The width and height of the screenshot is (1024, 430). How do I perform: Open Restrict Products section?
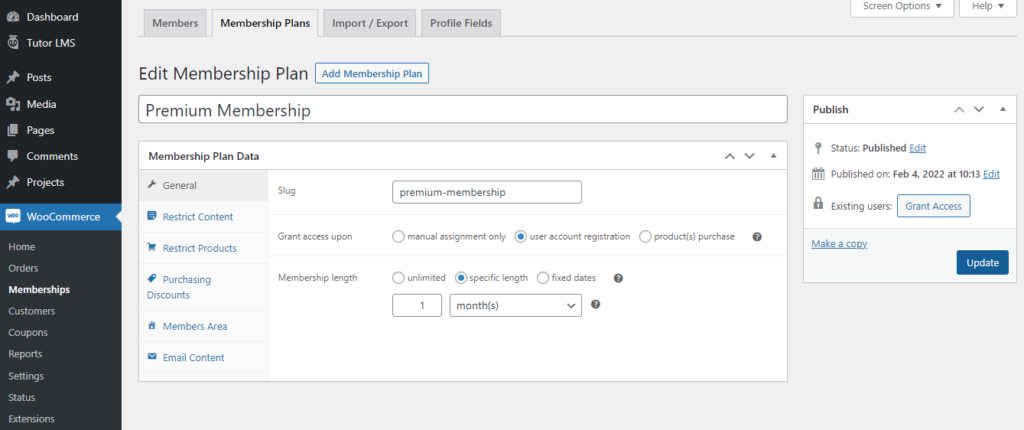(204, 248)
